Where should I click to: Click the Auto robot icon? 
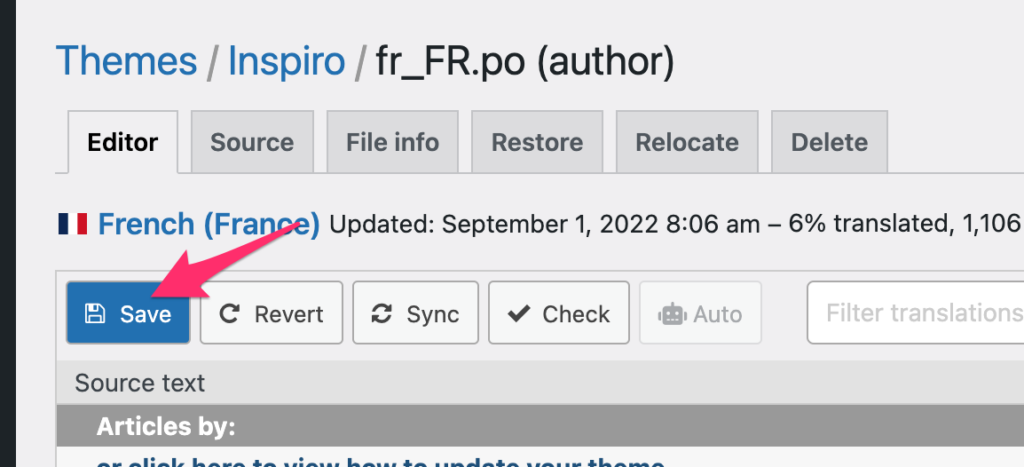671,315
